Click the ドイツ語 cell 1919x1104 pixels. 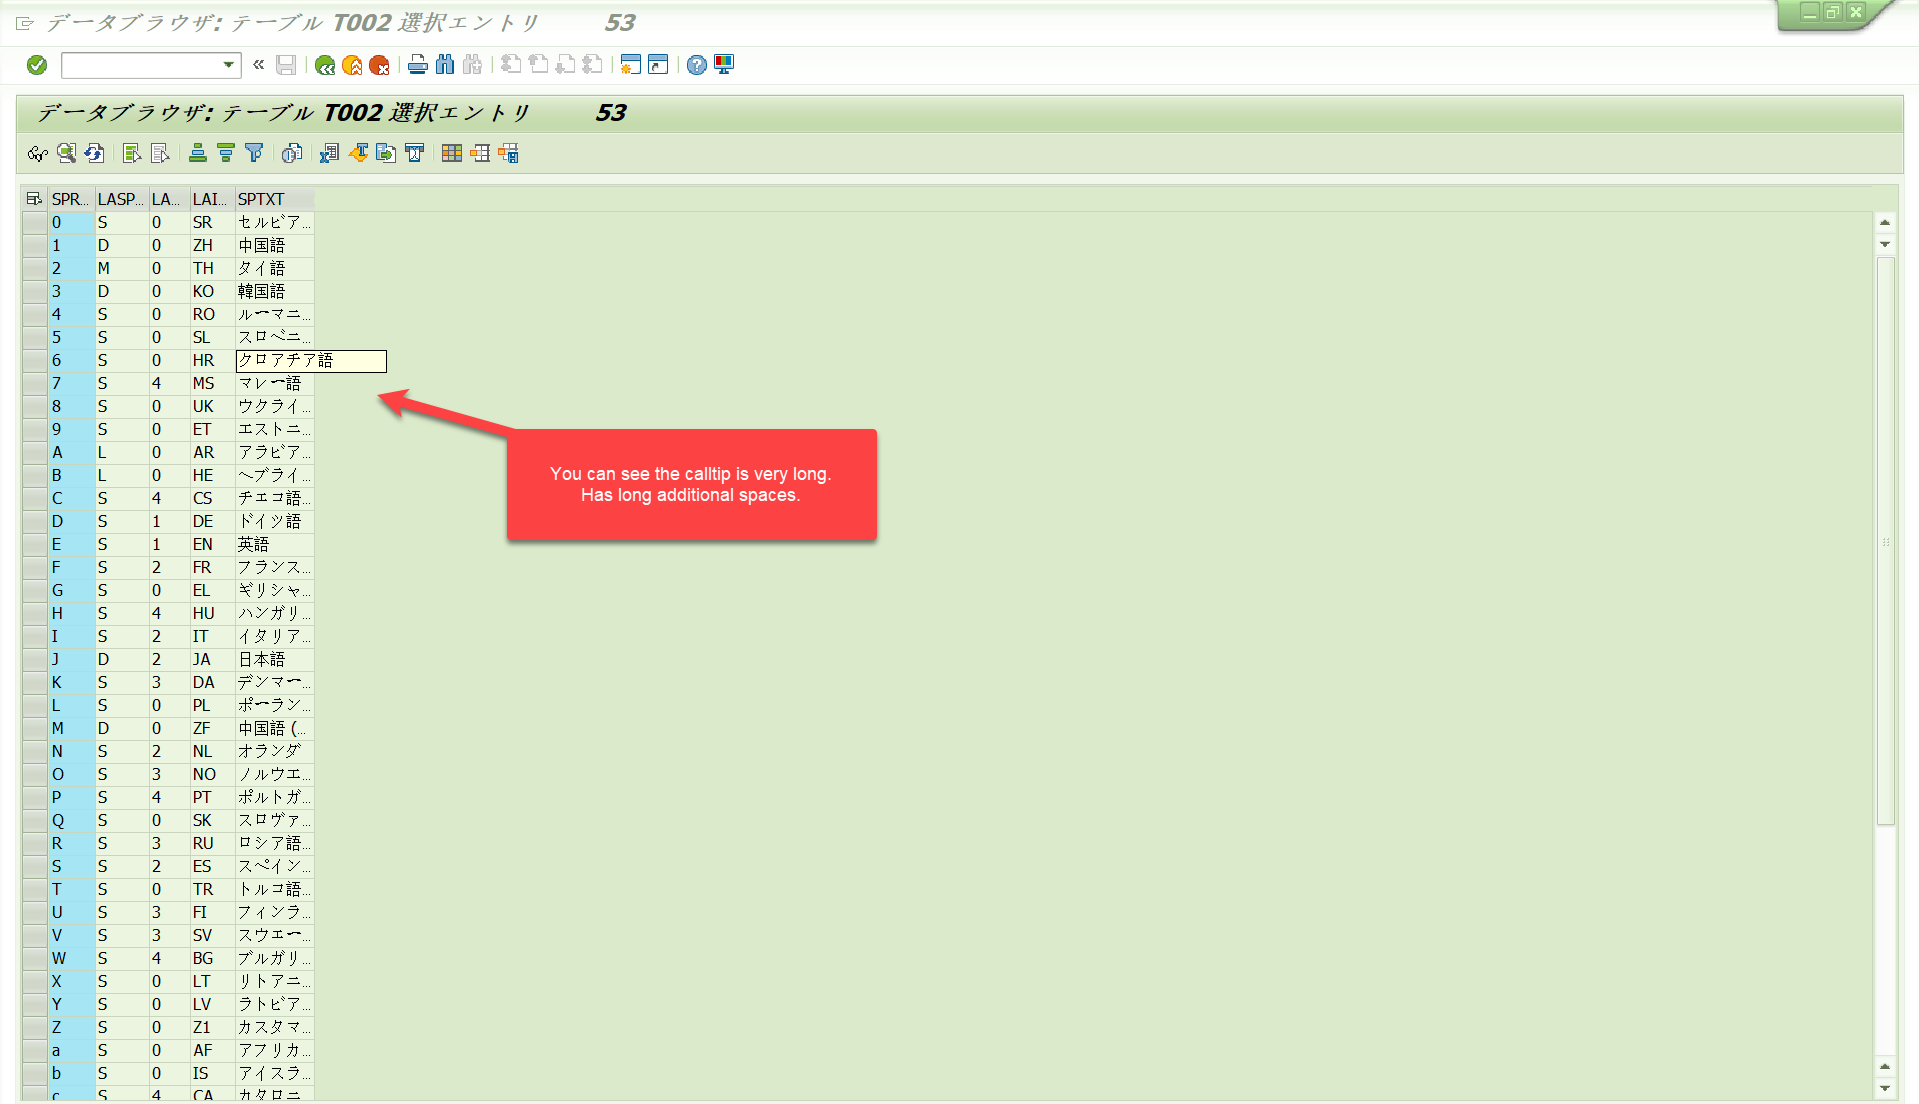[x=274, y=521]
